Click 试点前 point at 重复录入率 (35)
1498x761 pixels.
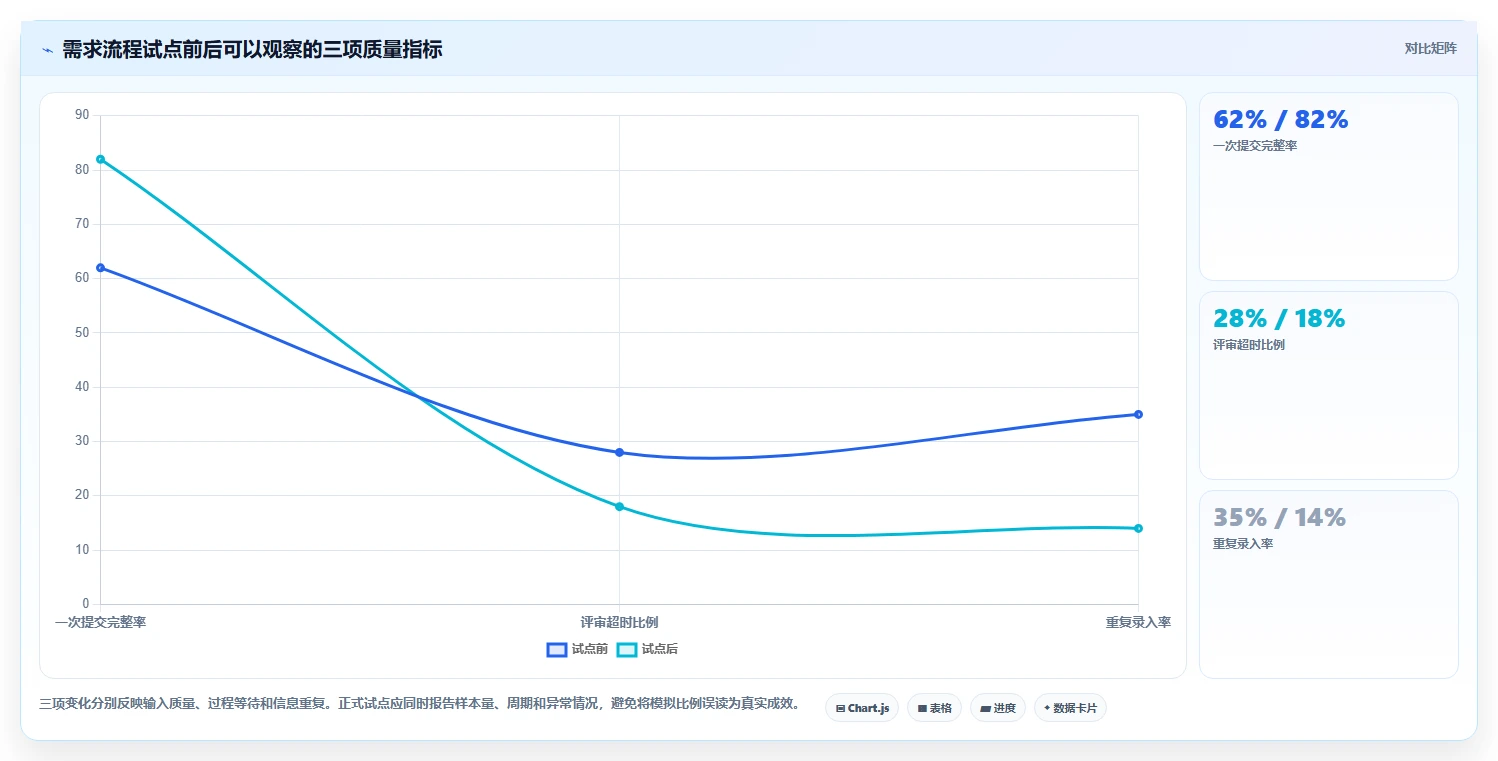tap(1138, 414)
